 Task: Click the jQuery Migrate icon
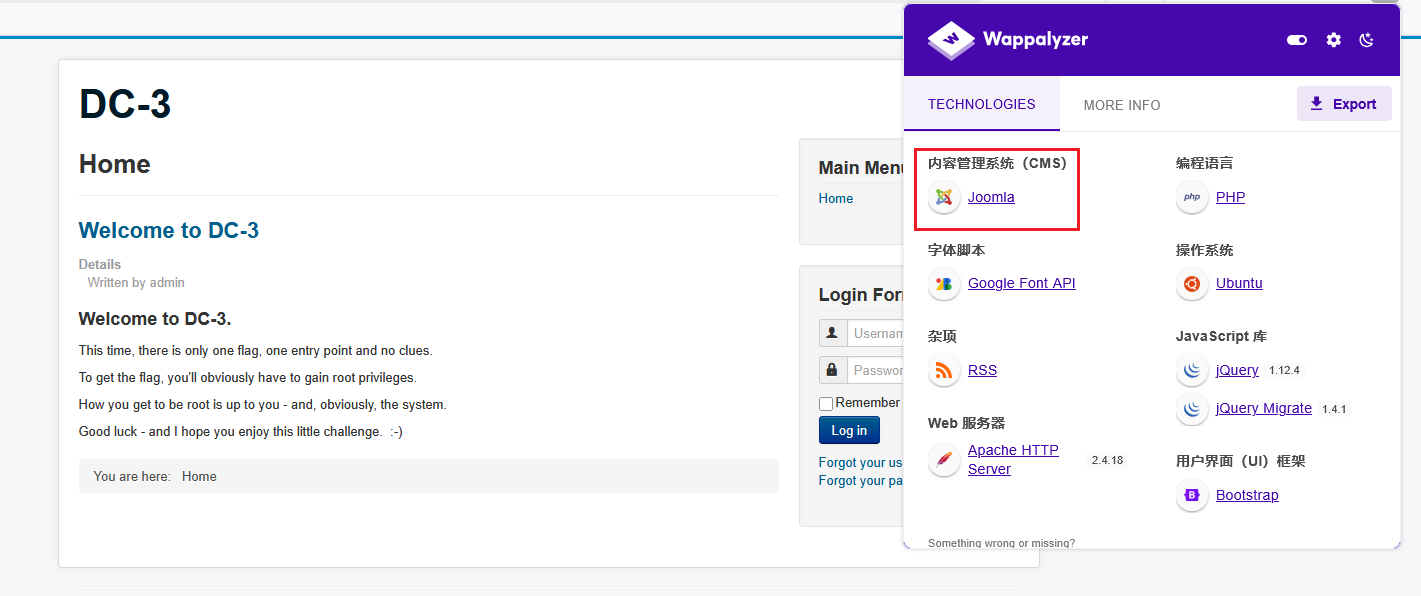(x=1192, y=409)
